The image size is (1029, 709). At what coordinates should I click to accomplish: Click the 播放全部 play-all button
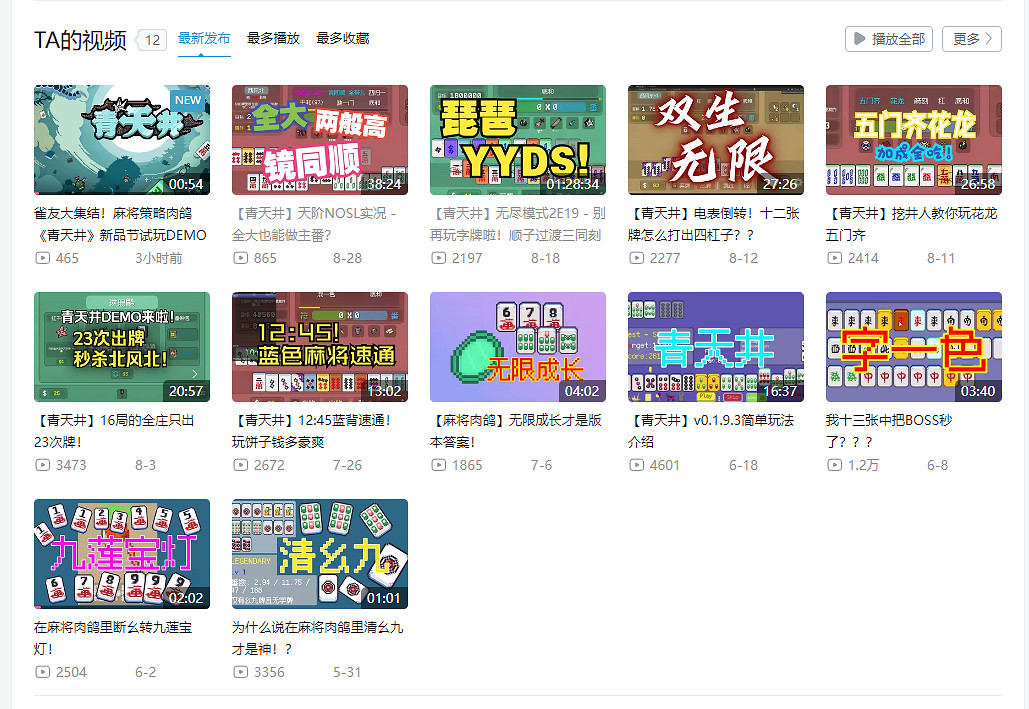click(889, 39)
